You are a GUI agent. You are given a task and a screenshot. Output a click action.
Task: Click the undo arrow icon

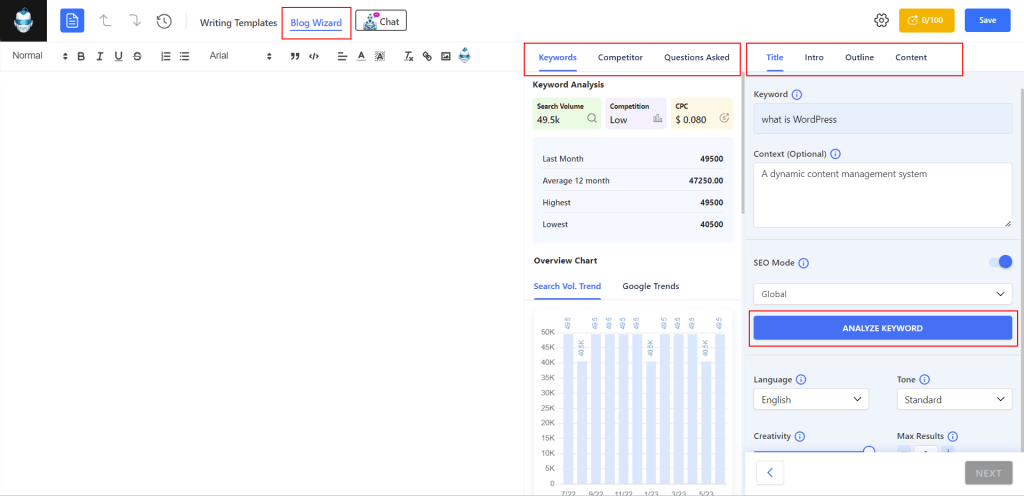pos(106,21)
